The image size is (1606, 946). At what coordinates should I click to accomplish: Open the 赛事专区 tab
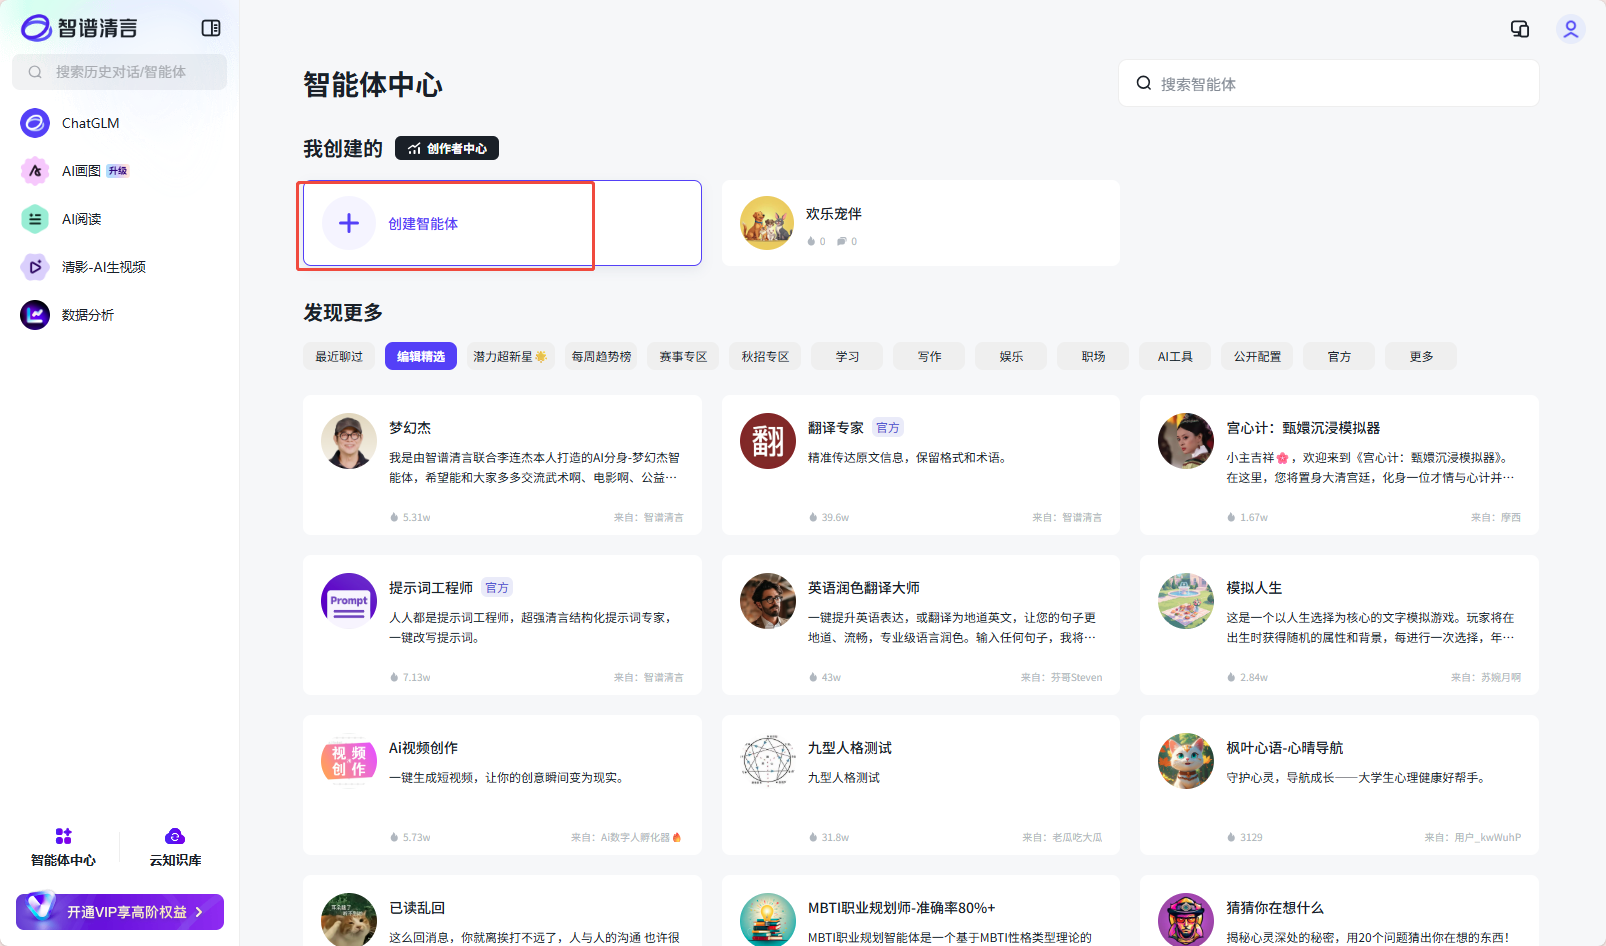(x=683, y=356)
